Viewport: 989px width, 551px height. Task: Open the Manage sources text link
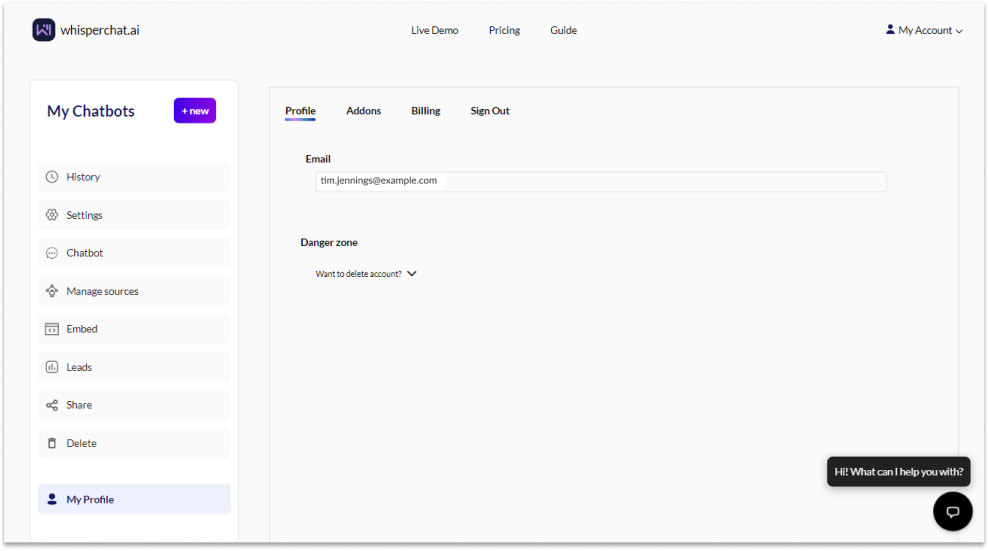(x=102, y=291)
